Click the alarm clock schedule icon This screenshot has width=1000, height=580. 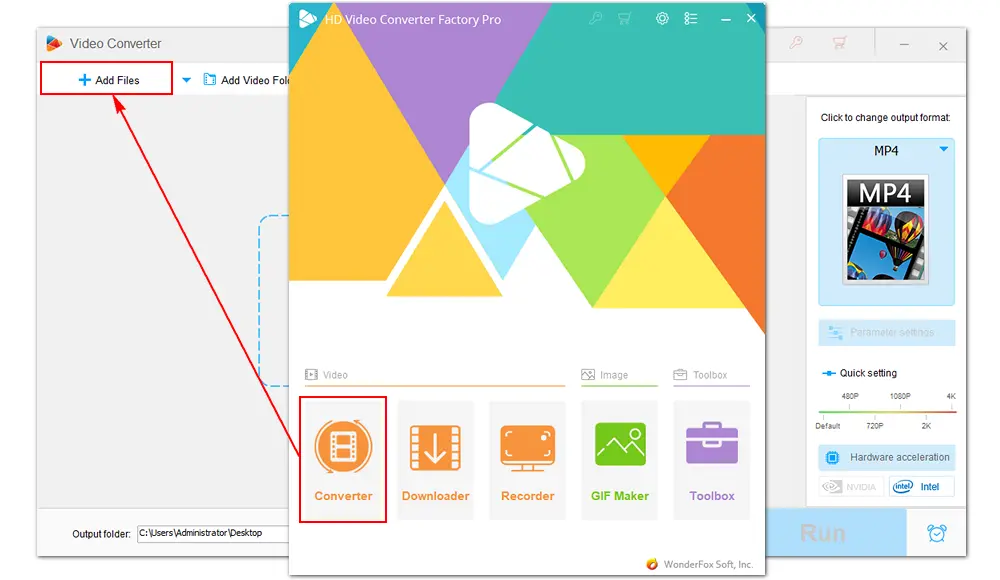tap(936, 533)
